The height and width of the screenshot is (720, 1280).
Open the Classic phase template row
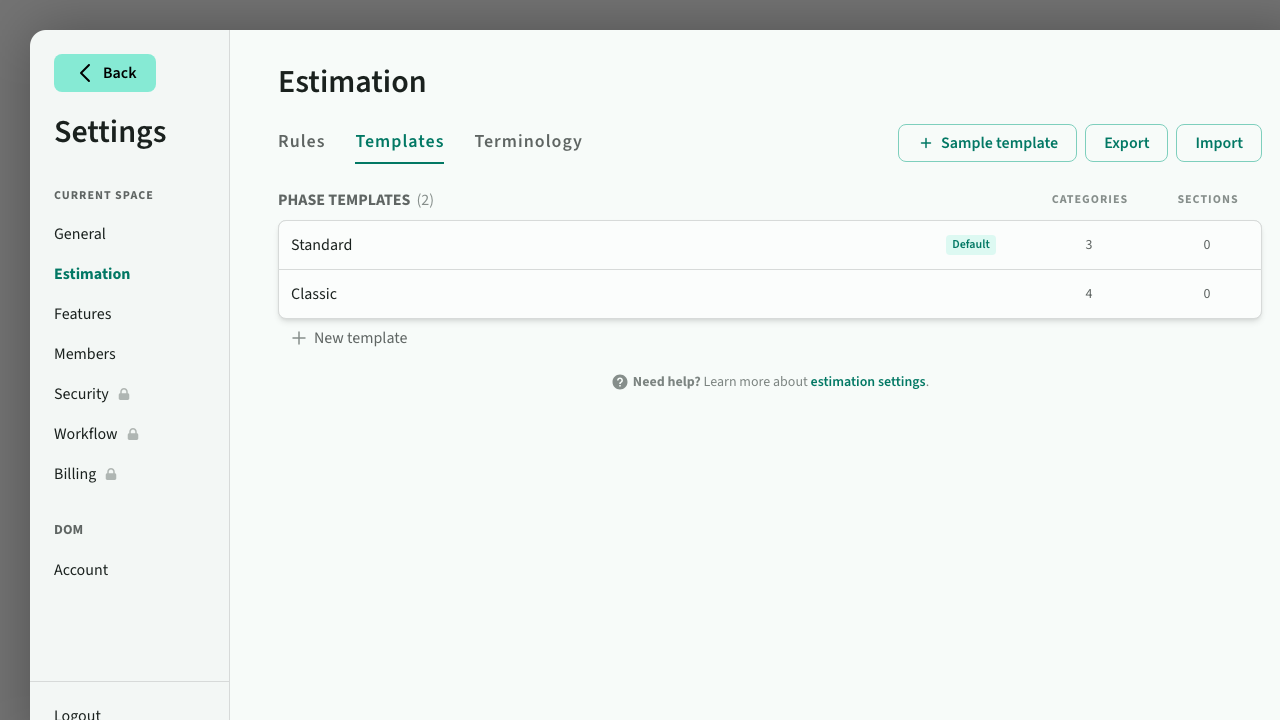[600, 294]
